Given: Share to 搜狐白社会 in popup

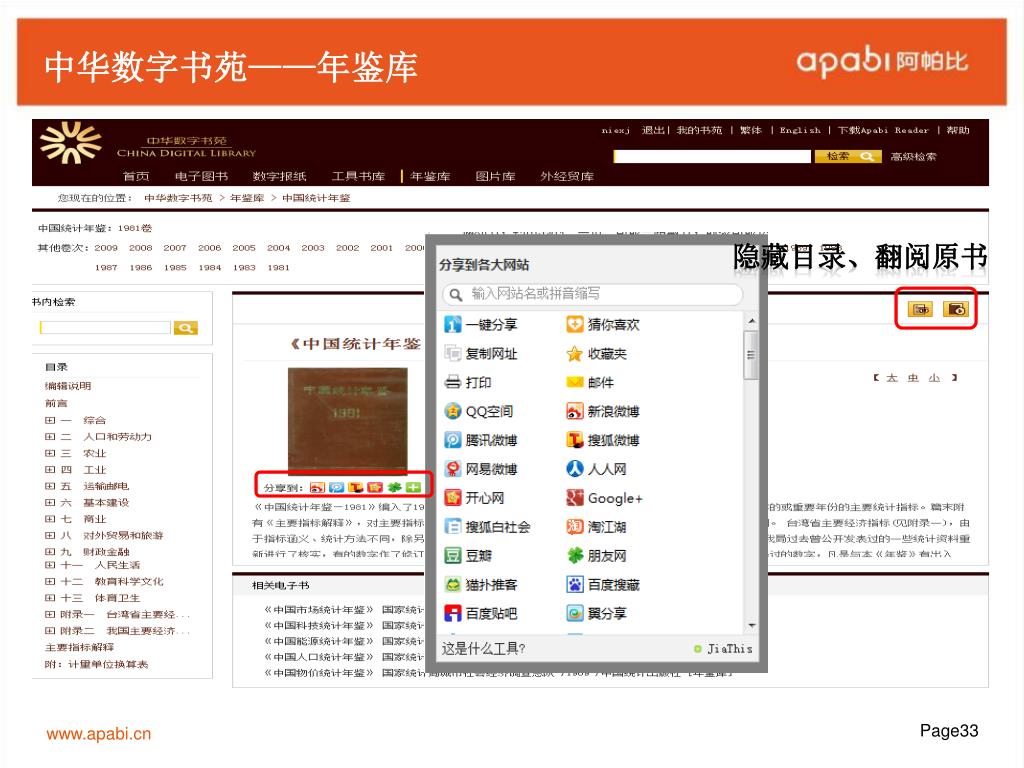Looking at the screenshot, I should coord(488,526).
